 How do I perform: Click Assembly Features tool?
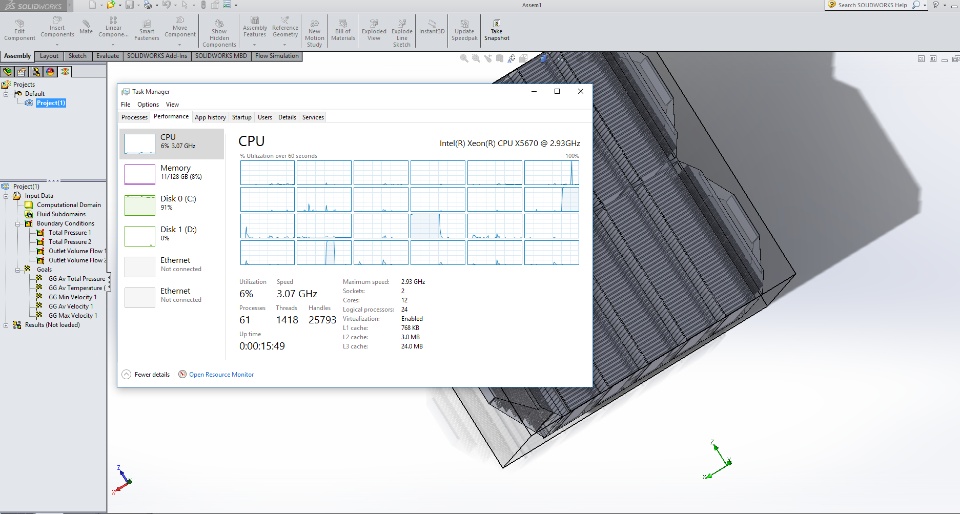click(x=255, y=28)
